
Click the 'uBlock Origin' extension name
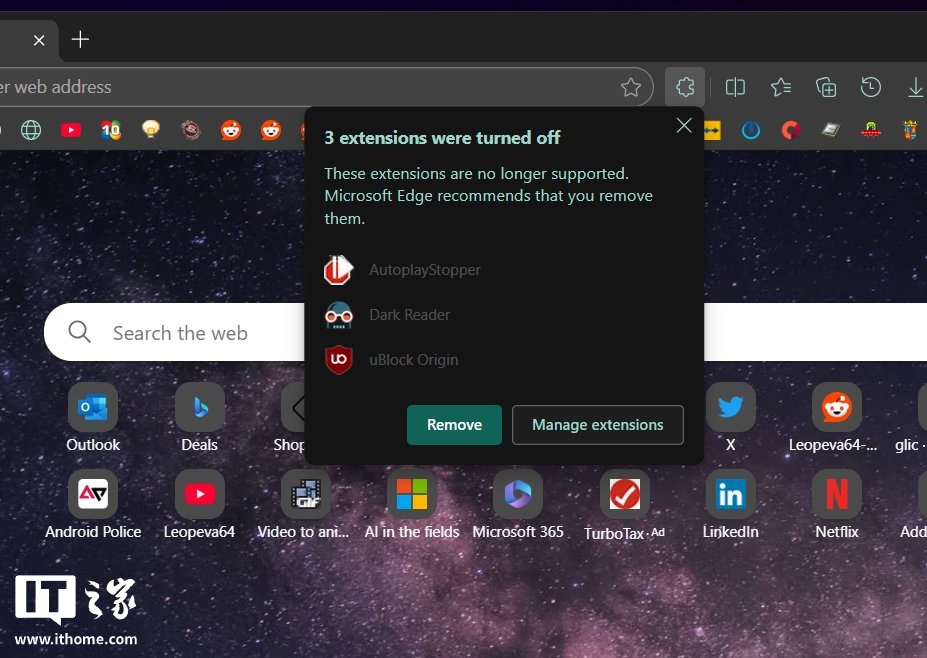tap(413, 360)
